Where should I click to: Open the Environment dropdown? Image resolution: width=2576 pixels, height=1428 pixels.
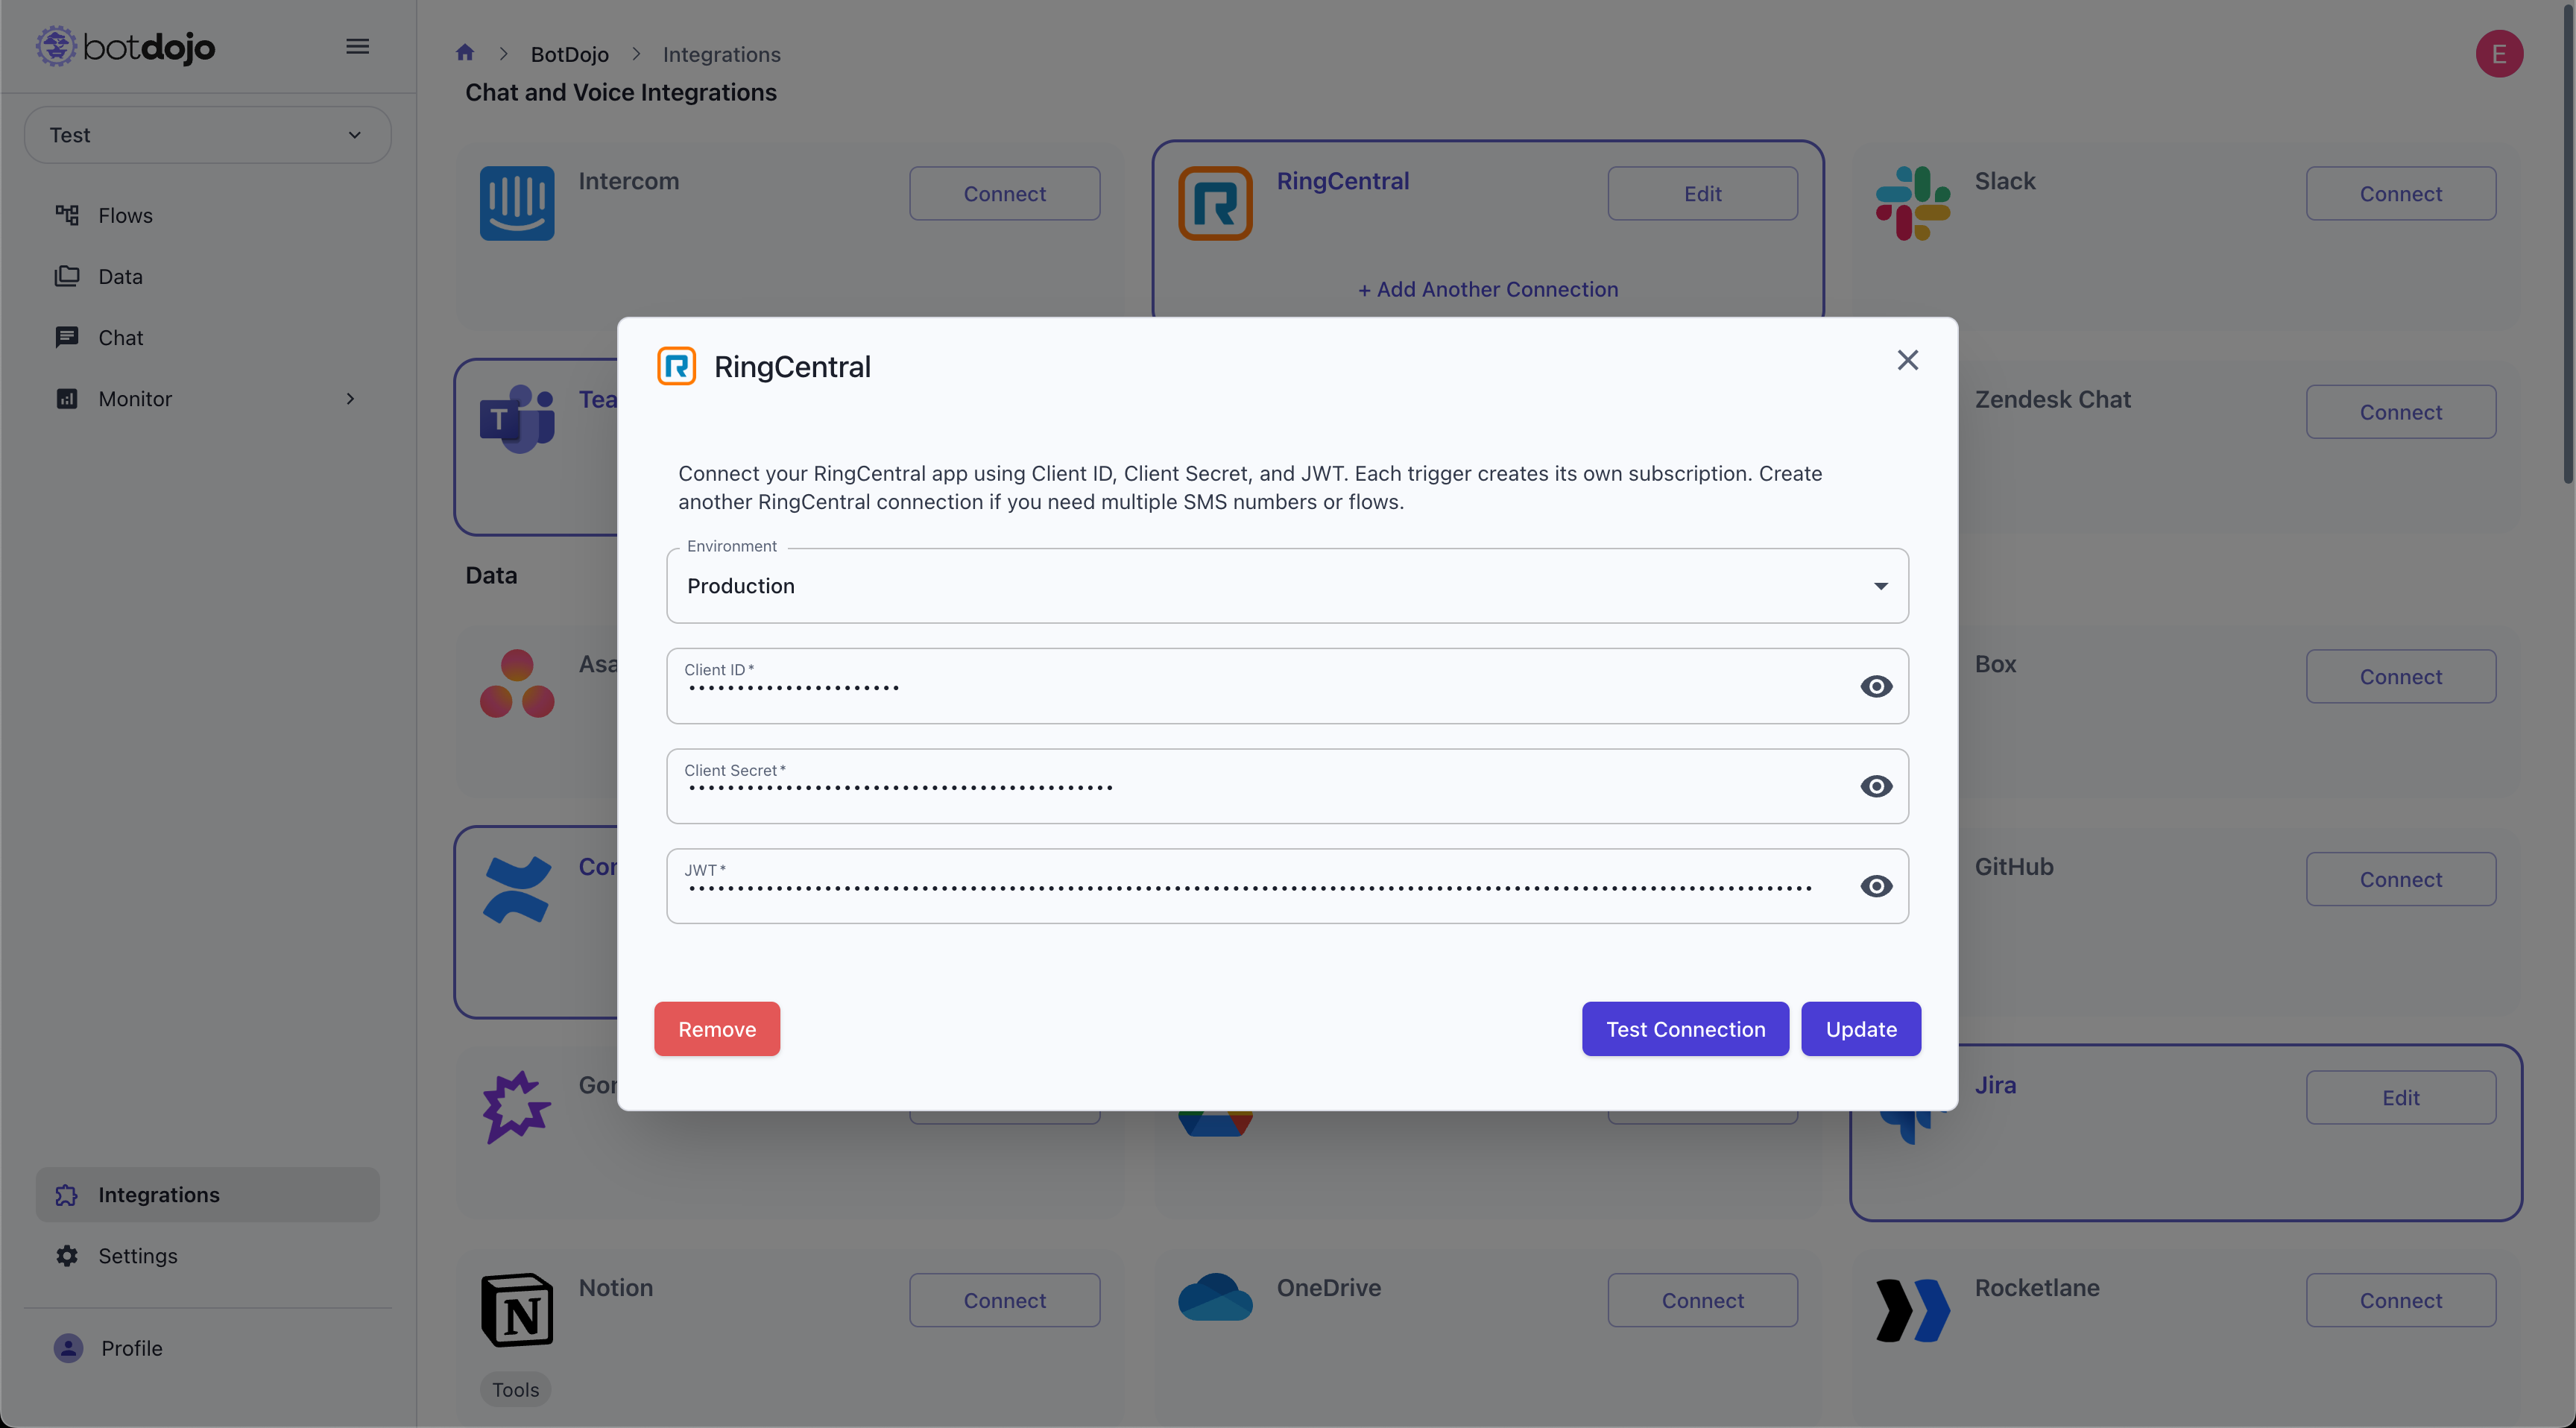1287,586
